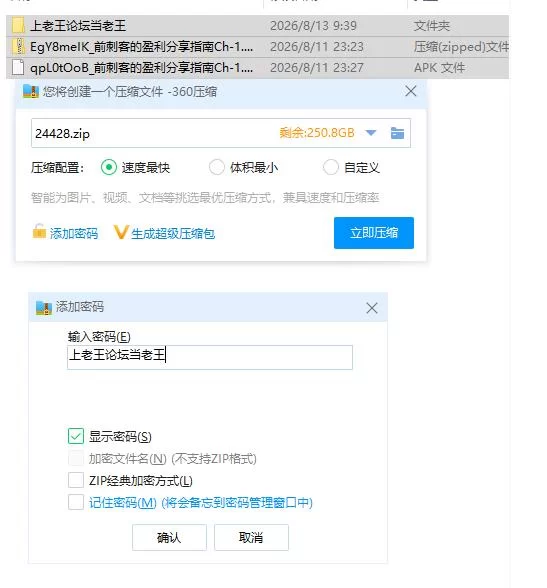This screenshot has height=588, width=547.
Task: Uncheck the 显示密码 checkbox
Action: point(76,436)
